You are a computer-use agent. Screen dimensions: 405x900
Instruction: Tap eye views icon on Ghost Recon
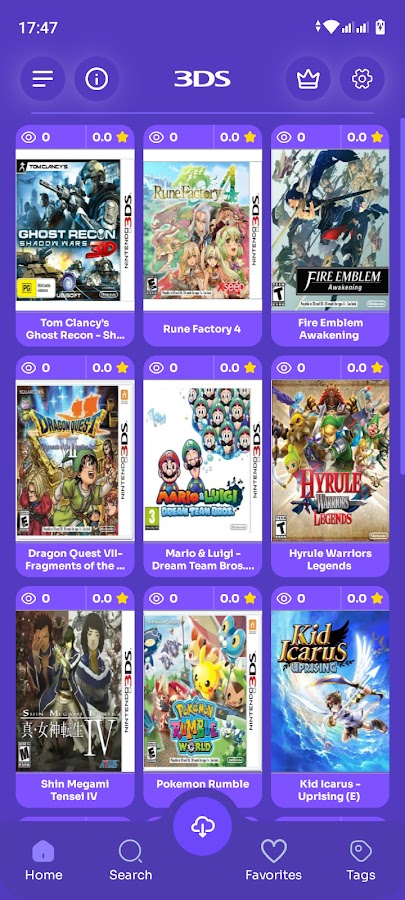coord(29,137)
